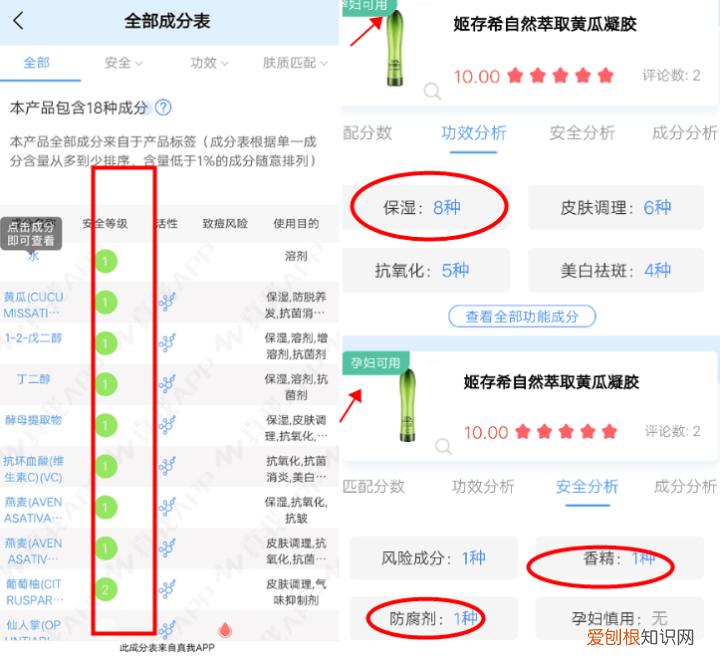Screen dimensions: 720x656
Task: Tap the 安全等级 column header
Action: click(105, 224)
